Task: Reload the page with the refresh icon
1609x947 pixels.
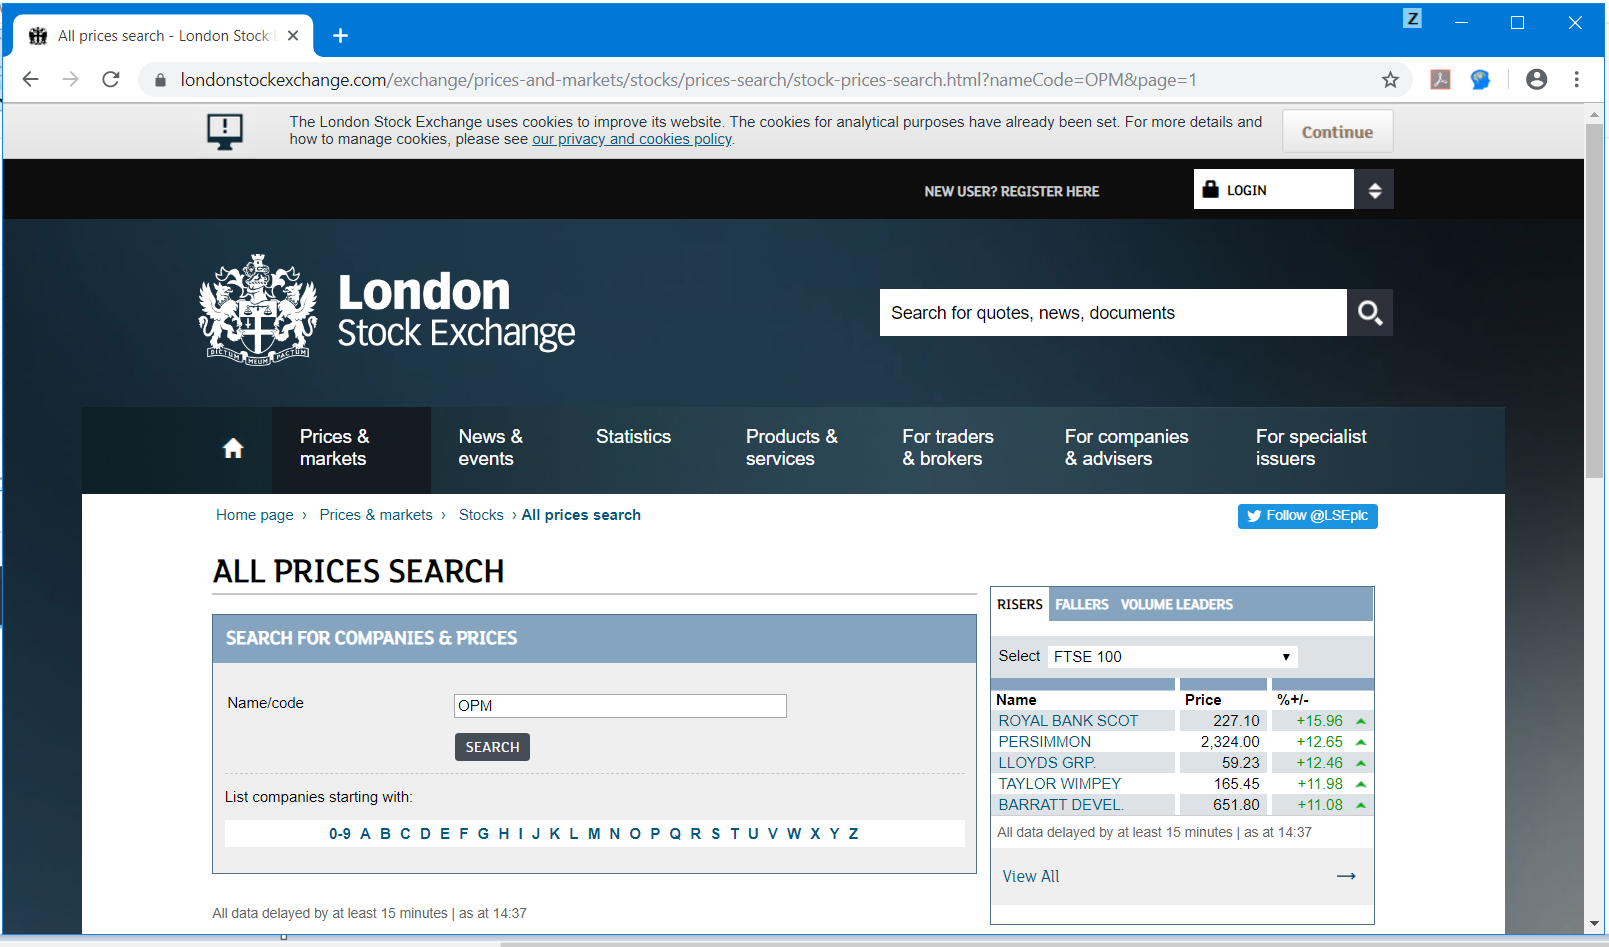Action: pyautogui.click(x=111, y=79)
